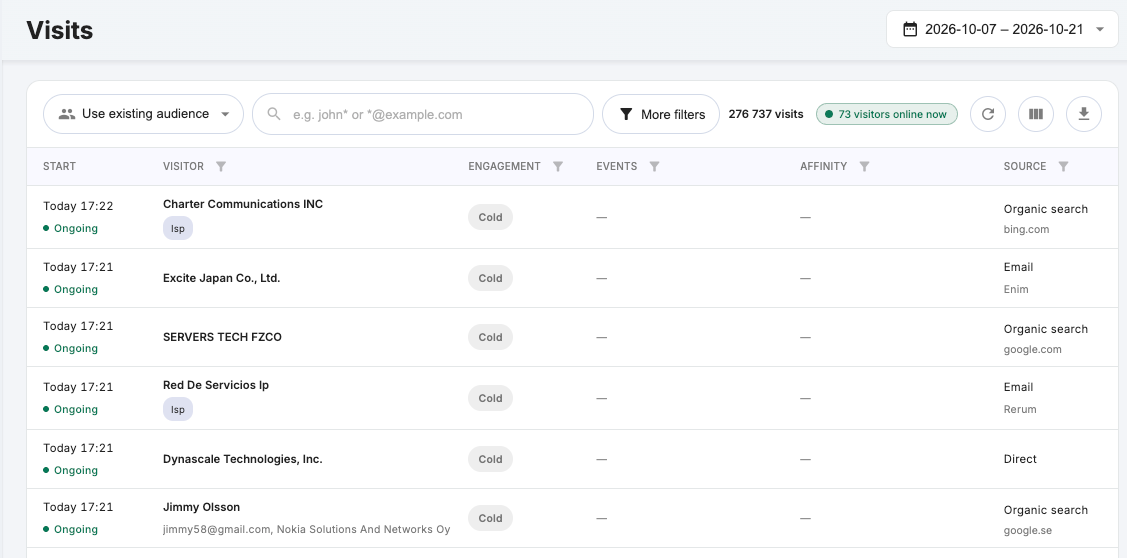Click Cold badge in Dynascale Technologies row

(490, 459)
